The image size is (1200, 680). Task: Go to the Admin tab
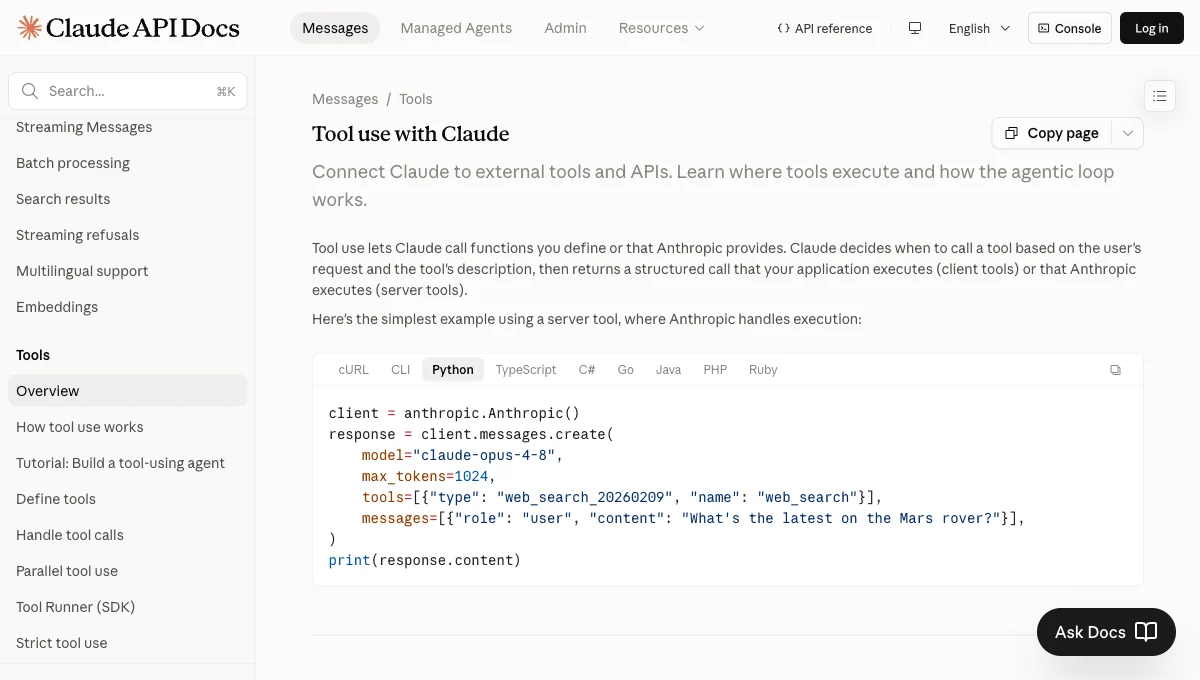pyautogui.click(x=565, y=28)
